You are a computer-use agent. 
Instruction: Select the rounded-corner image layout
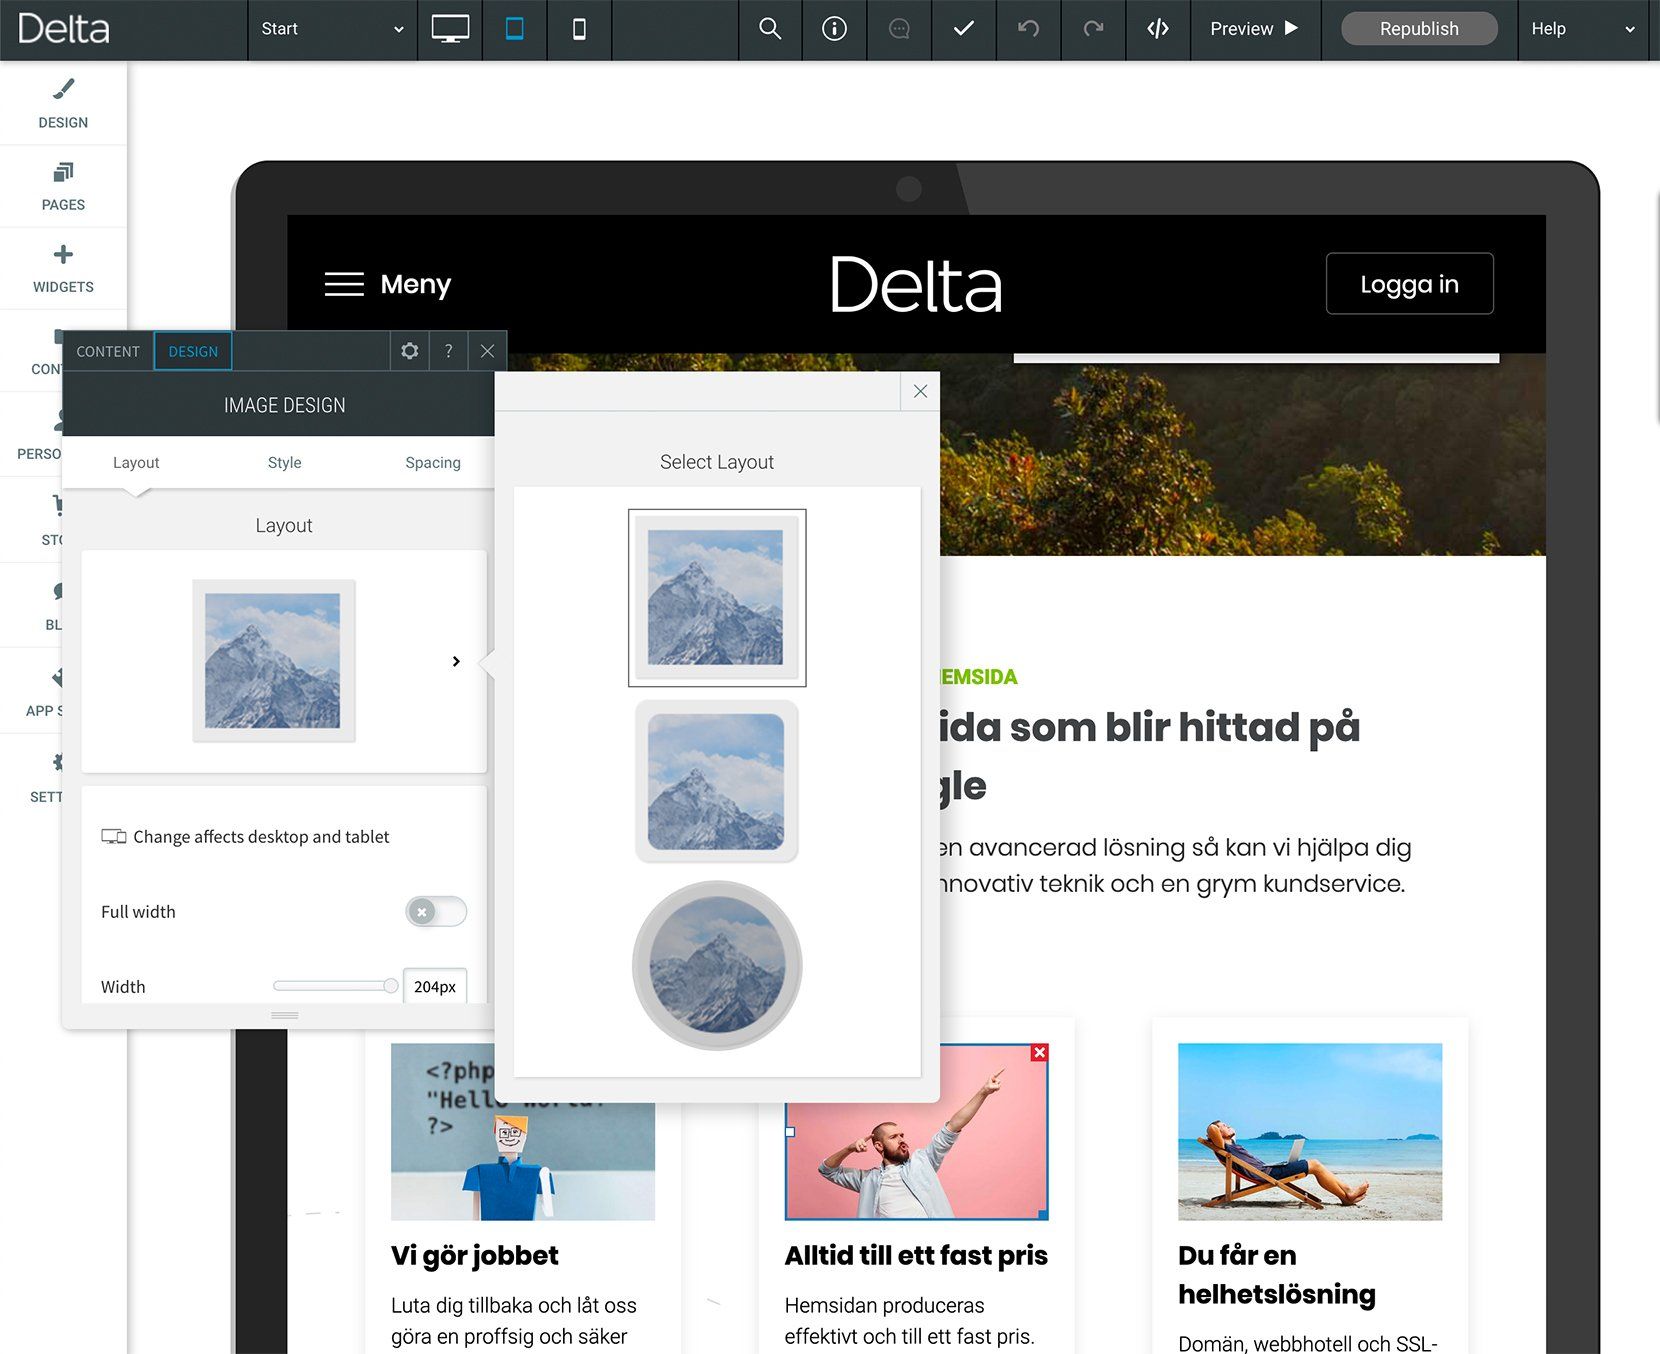(717, 781)
